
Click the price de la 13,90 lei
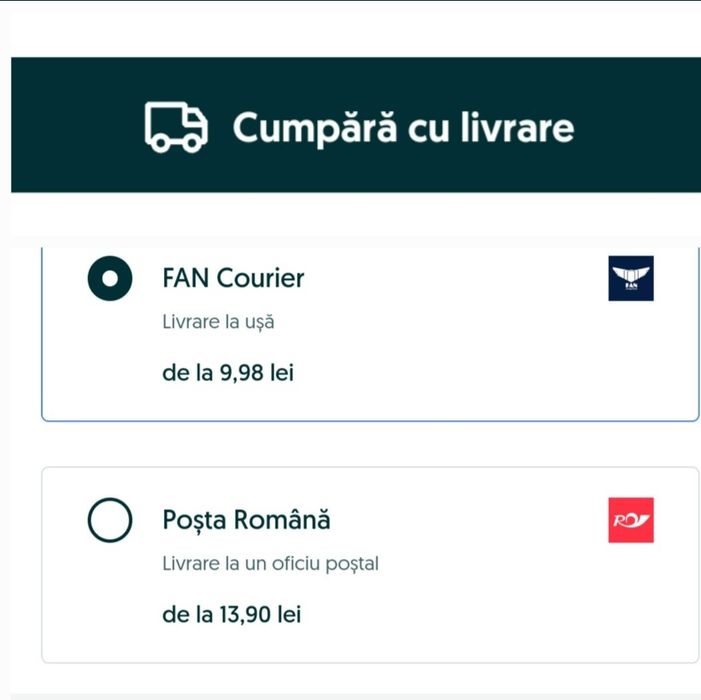(x=231, y=614)
